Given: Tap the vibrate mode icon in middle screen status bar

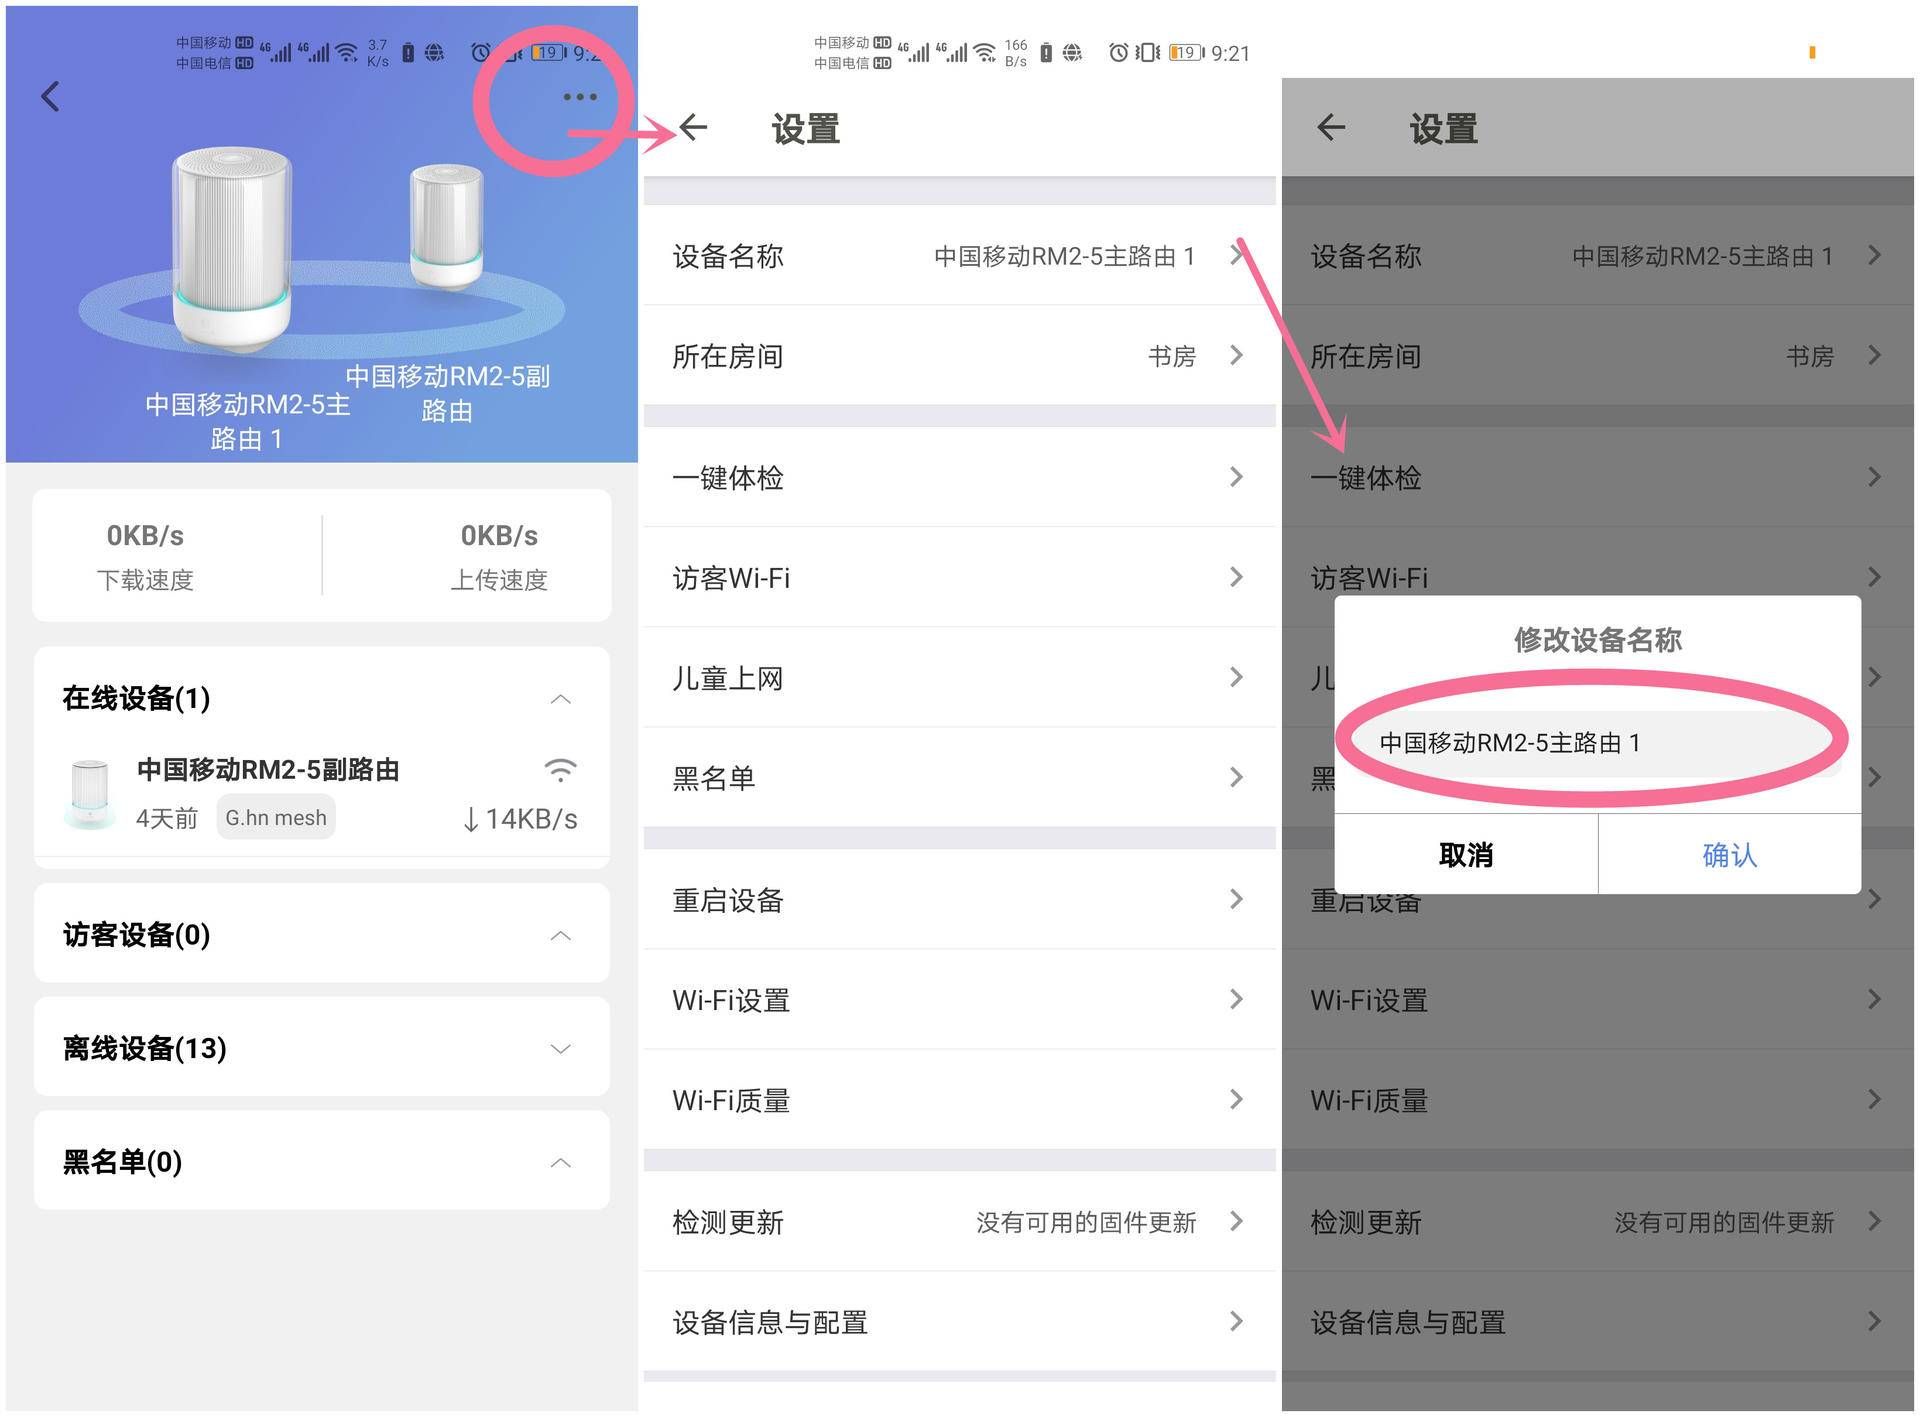Looking at the screenshot, I should click(x=1148, y=52).
